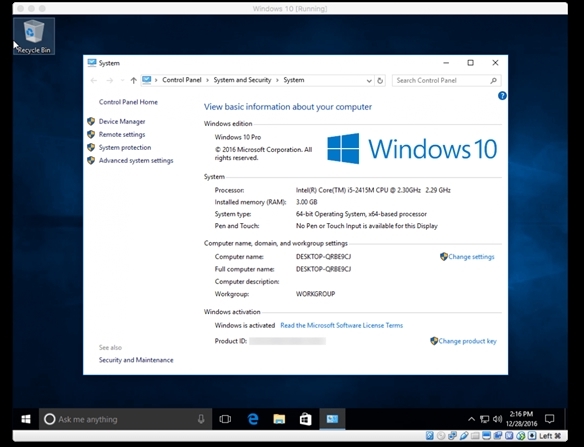
Task: Click the Intel Core i5-2415M processor value
Action: tap(373, 190)
